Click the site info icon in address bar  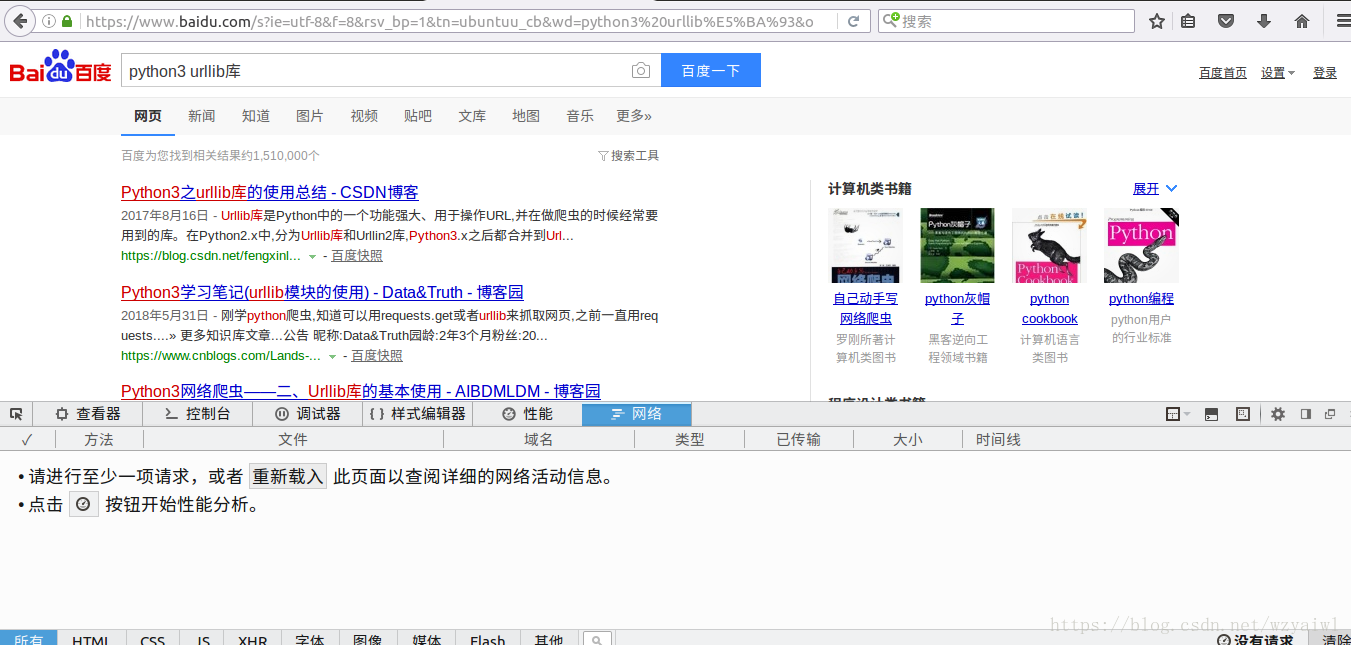click(x=47, y=21)
